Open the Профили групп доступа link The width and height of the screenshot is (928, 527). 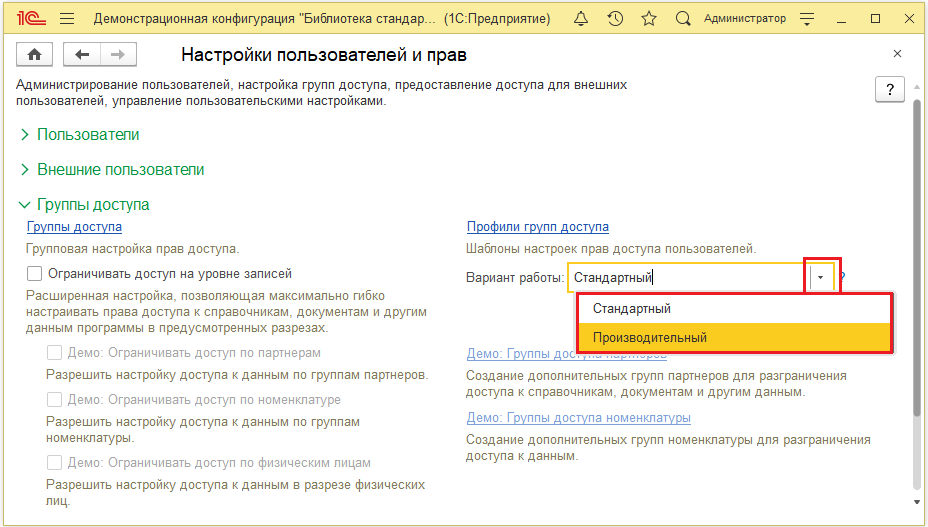pos(537,227)
